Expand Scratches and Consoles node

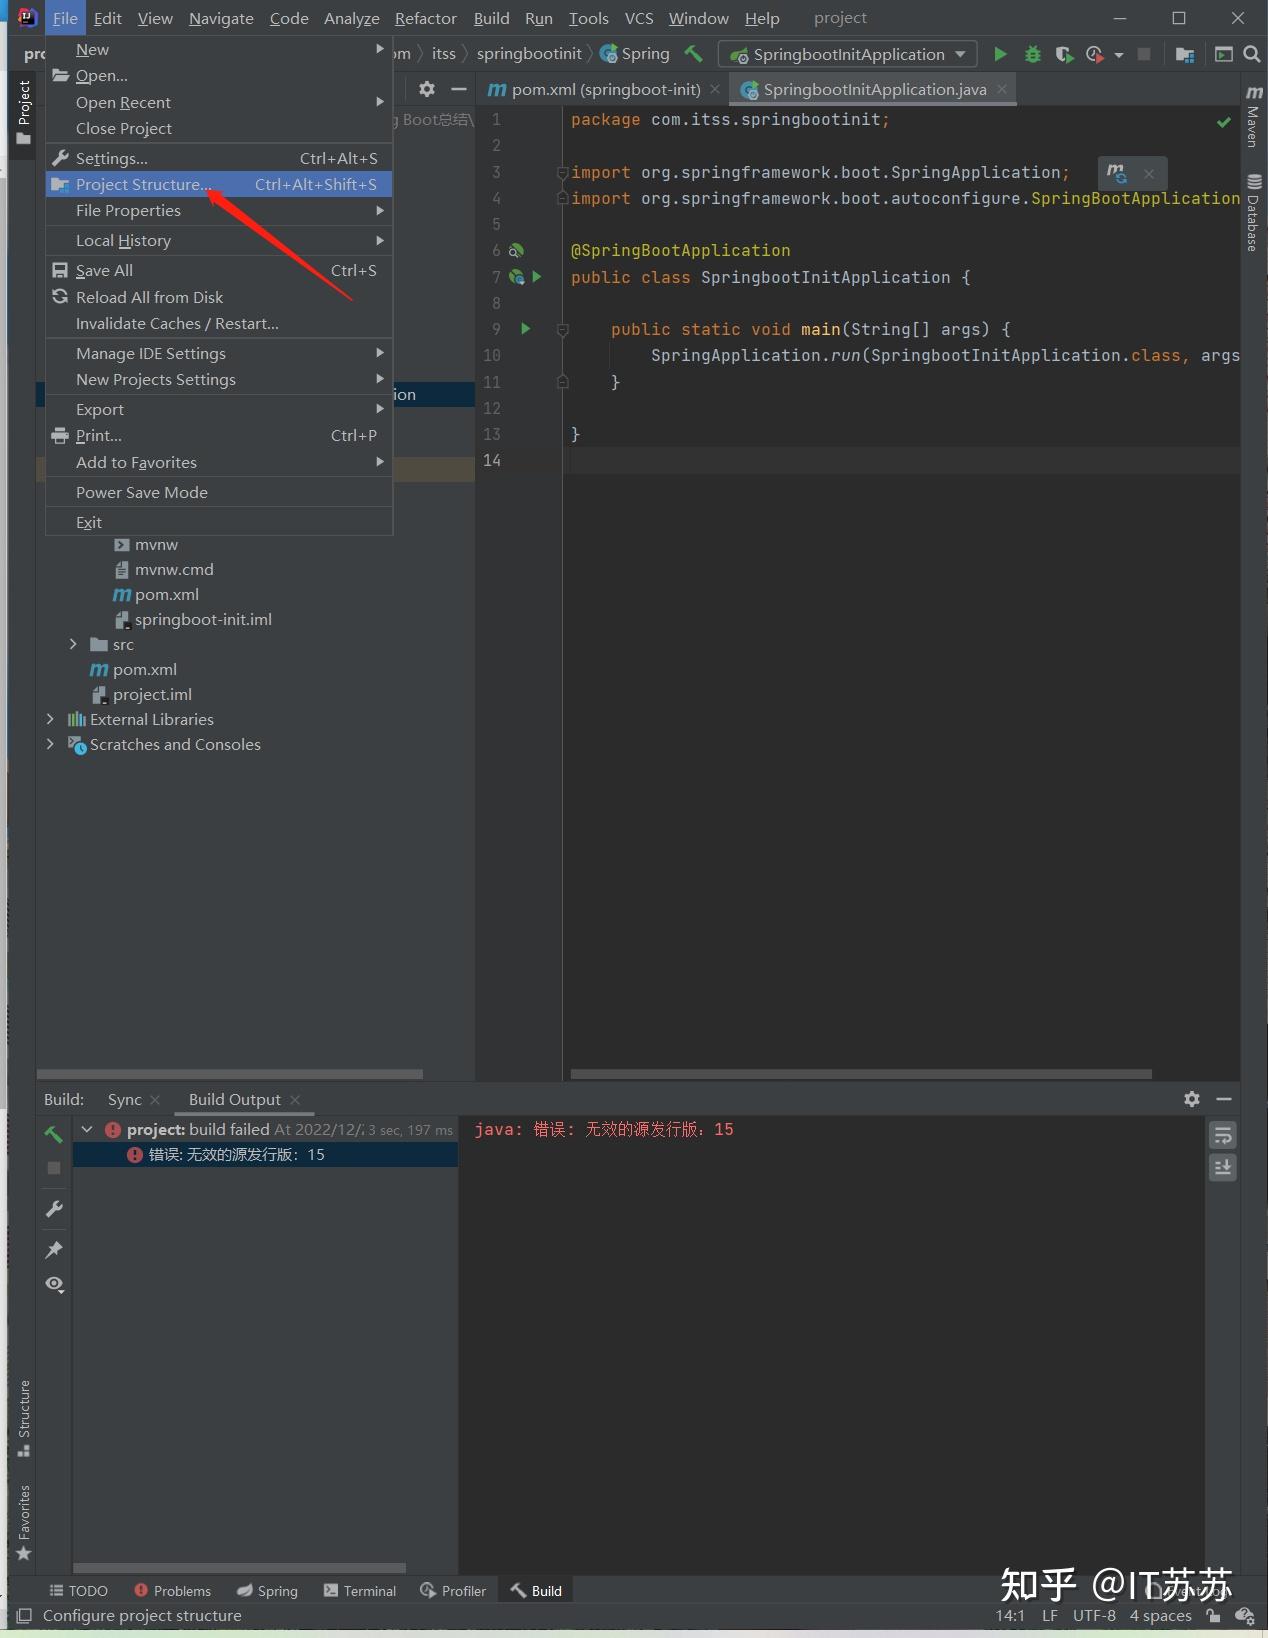coord(50,744)
